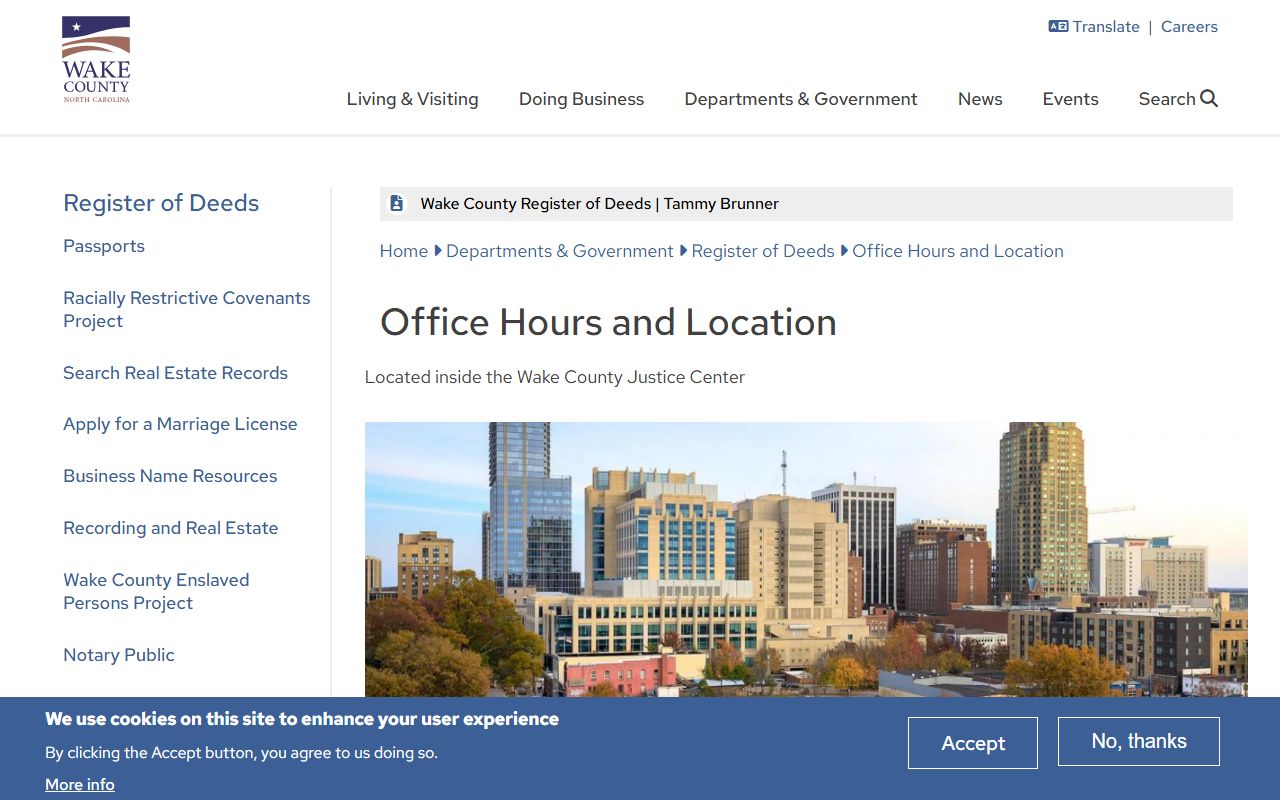This screenshot has height=800, width=1280.
Task: Visit Business Name Resources page
Action: (x=170, y=476)
